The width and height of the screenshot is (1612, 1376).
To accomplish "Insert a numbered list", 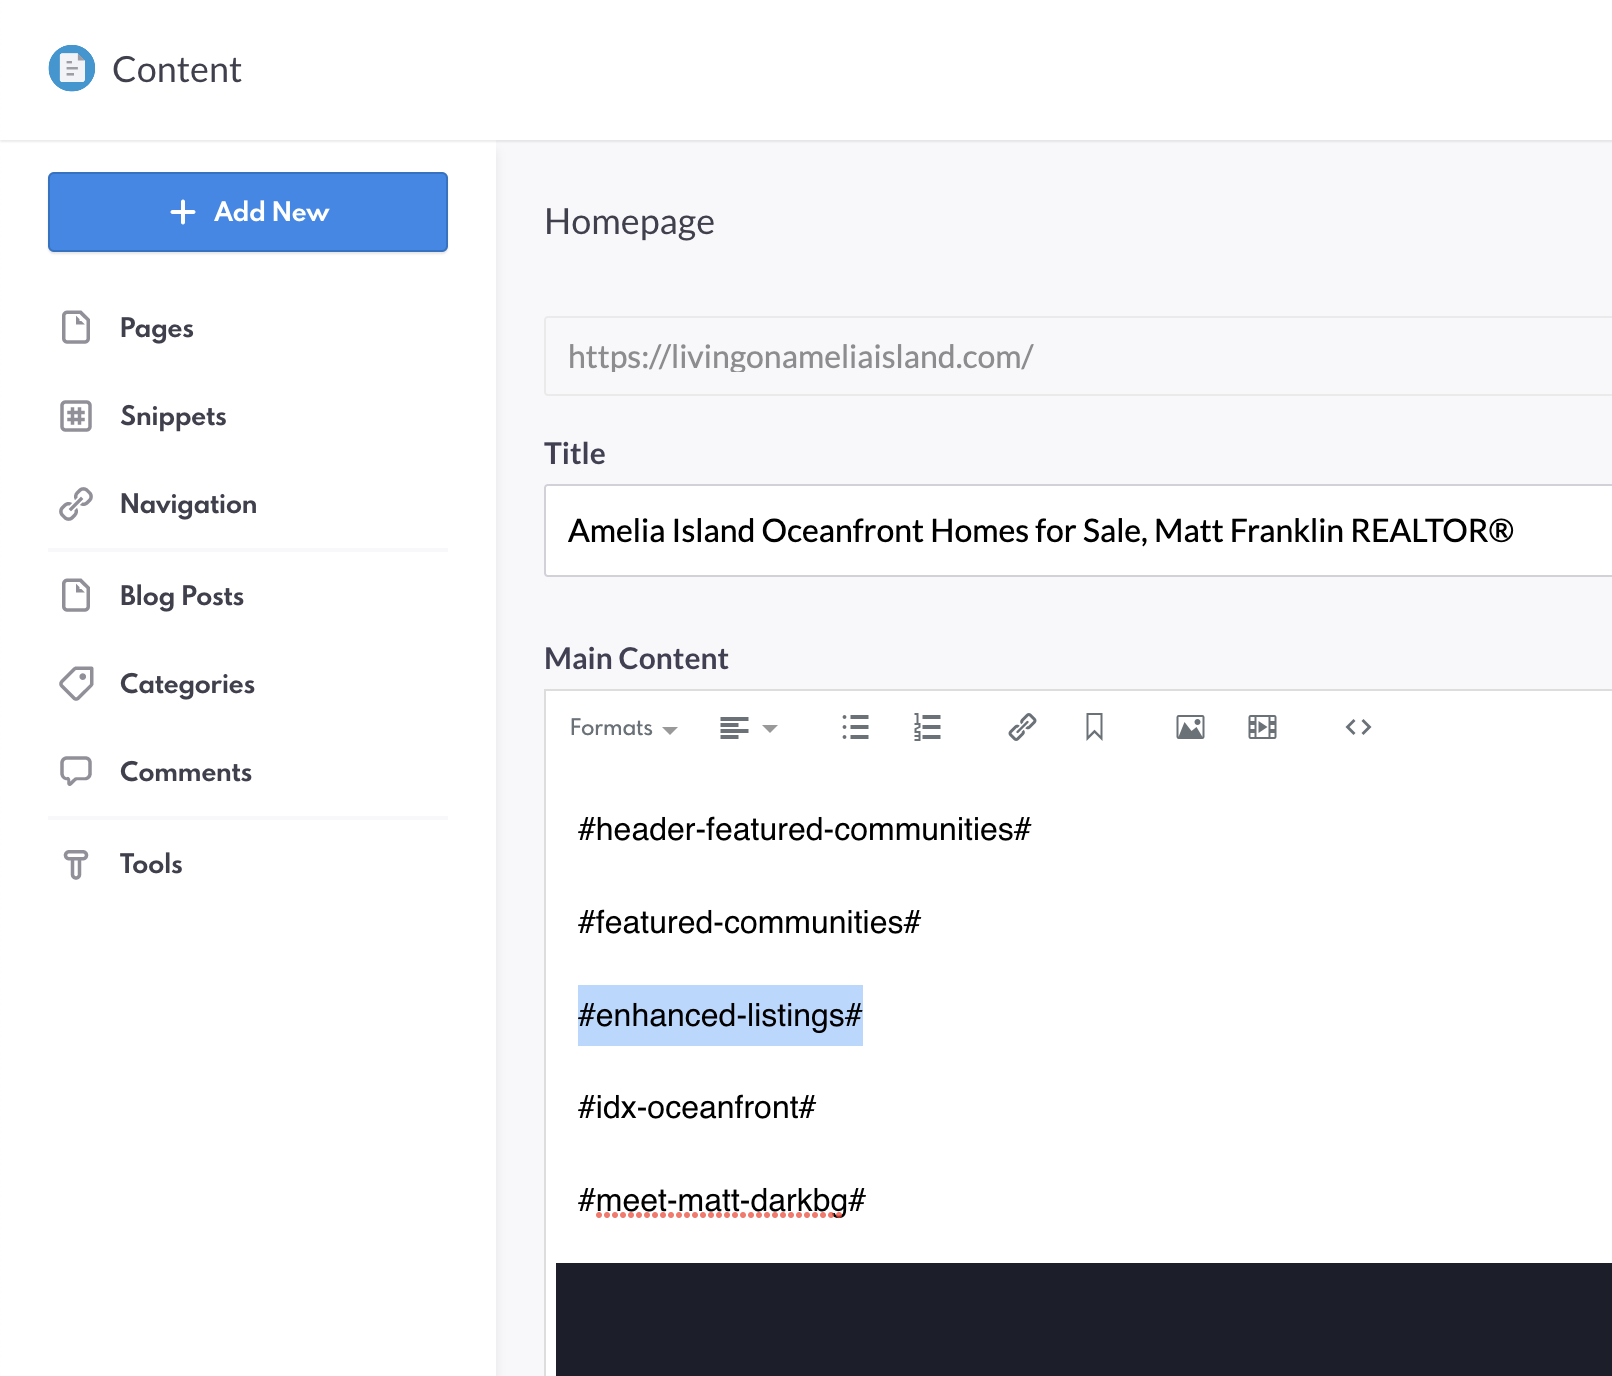I will 927,727.
